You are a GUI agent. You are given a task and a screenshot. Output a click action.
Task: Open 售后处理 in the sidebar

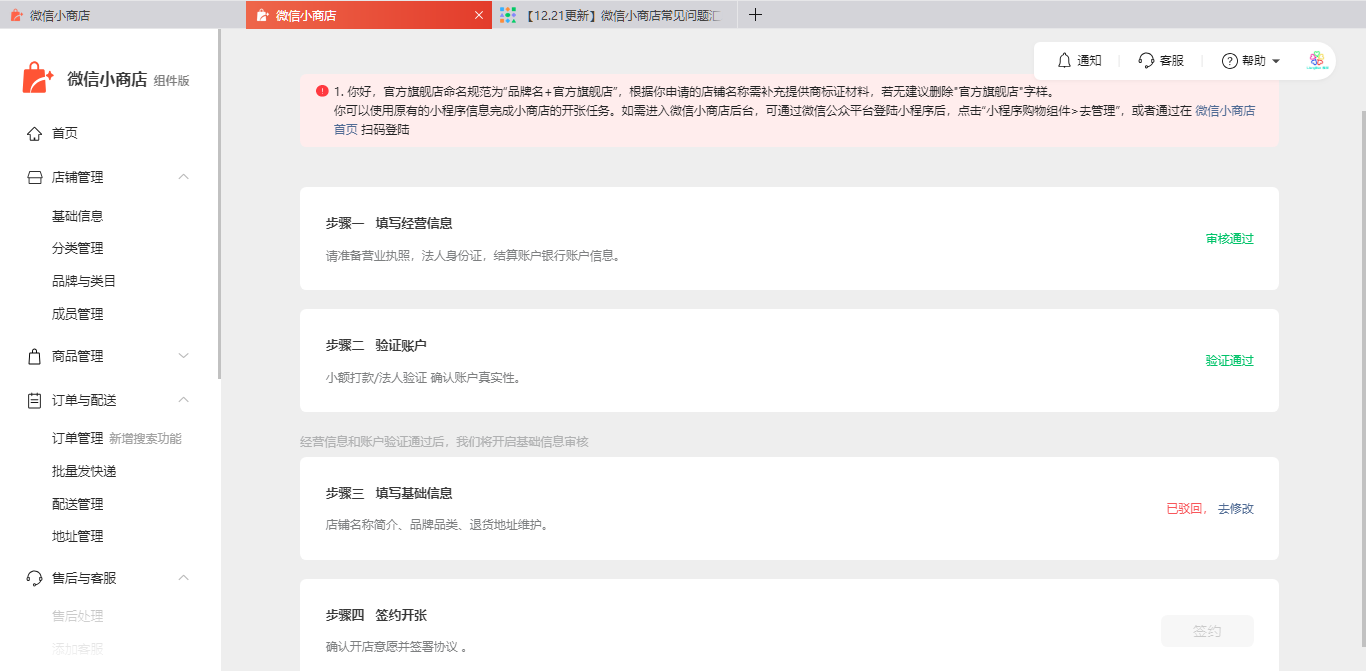77,616
